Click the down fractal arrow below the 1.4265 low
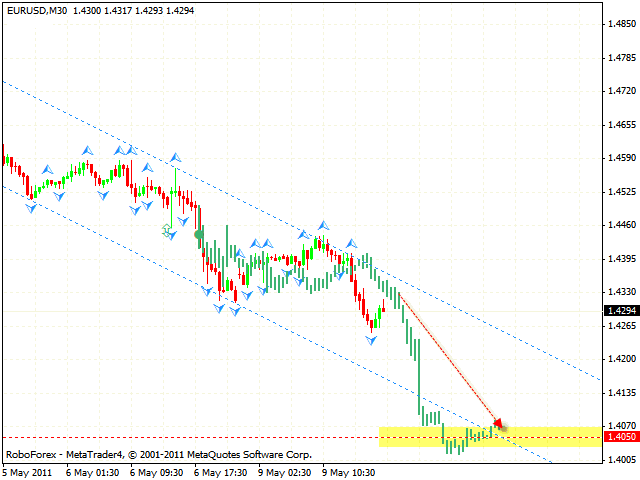 tap(371, 341)
